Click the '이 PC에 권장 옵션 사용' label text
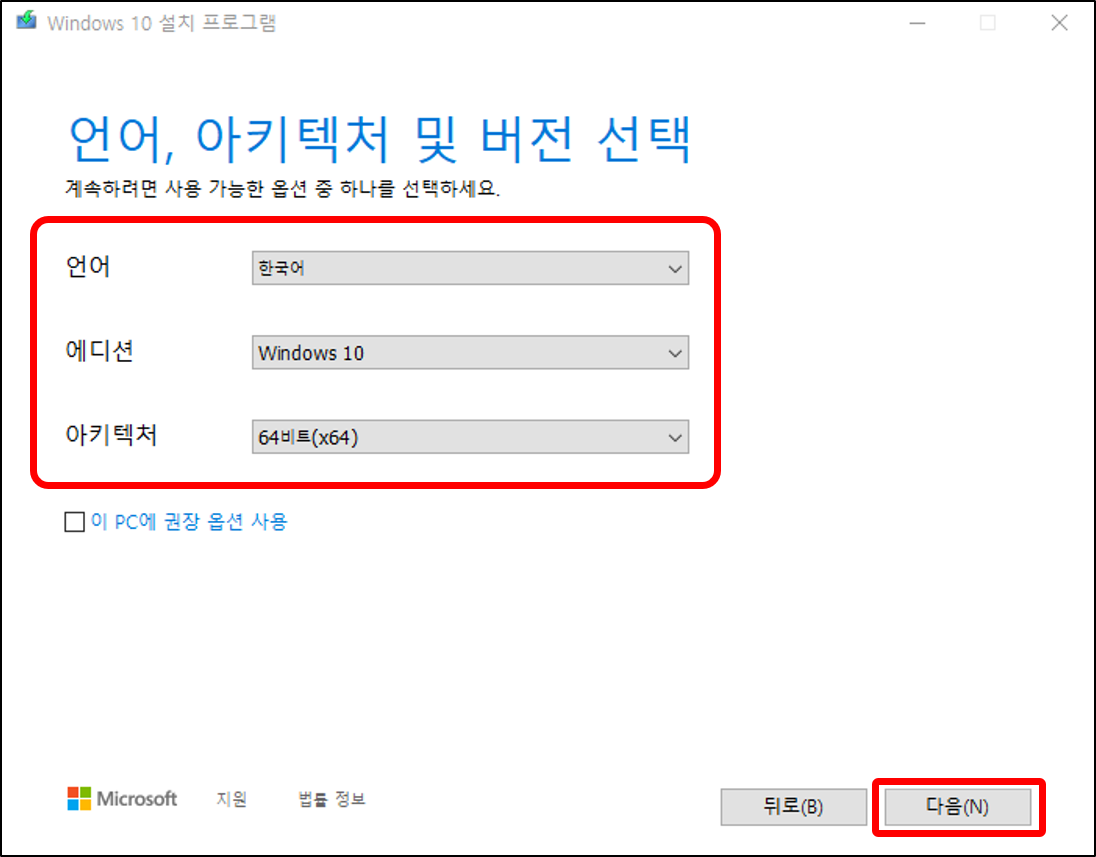Image resolution: width=1096 pixels, height=857 pixels. coord(189,521)
